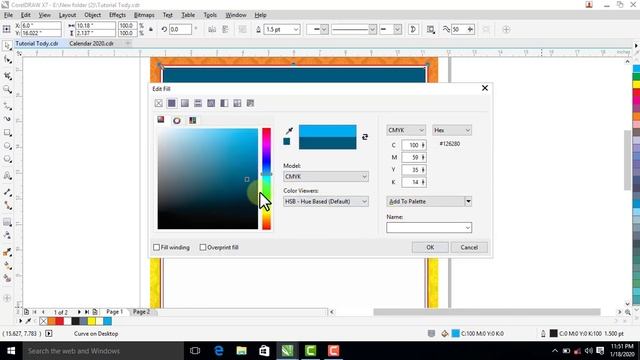The width and height of the screenshot is (640, 360).
Task: Select the Rectangle tool in toolbox
Action: 7,133
